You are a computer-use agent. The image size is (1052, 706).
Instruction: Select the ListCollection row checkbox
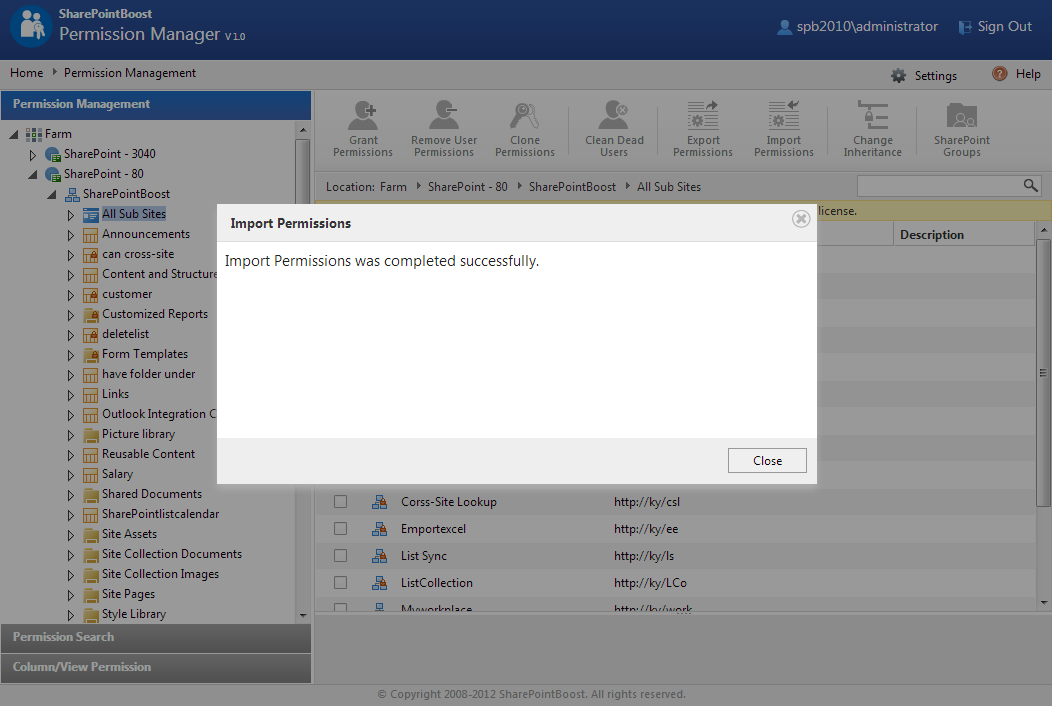(x=341, y=582)
